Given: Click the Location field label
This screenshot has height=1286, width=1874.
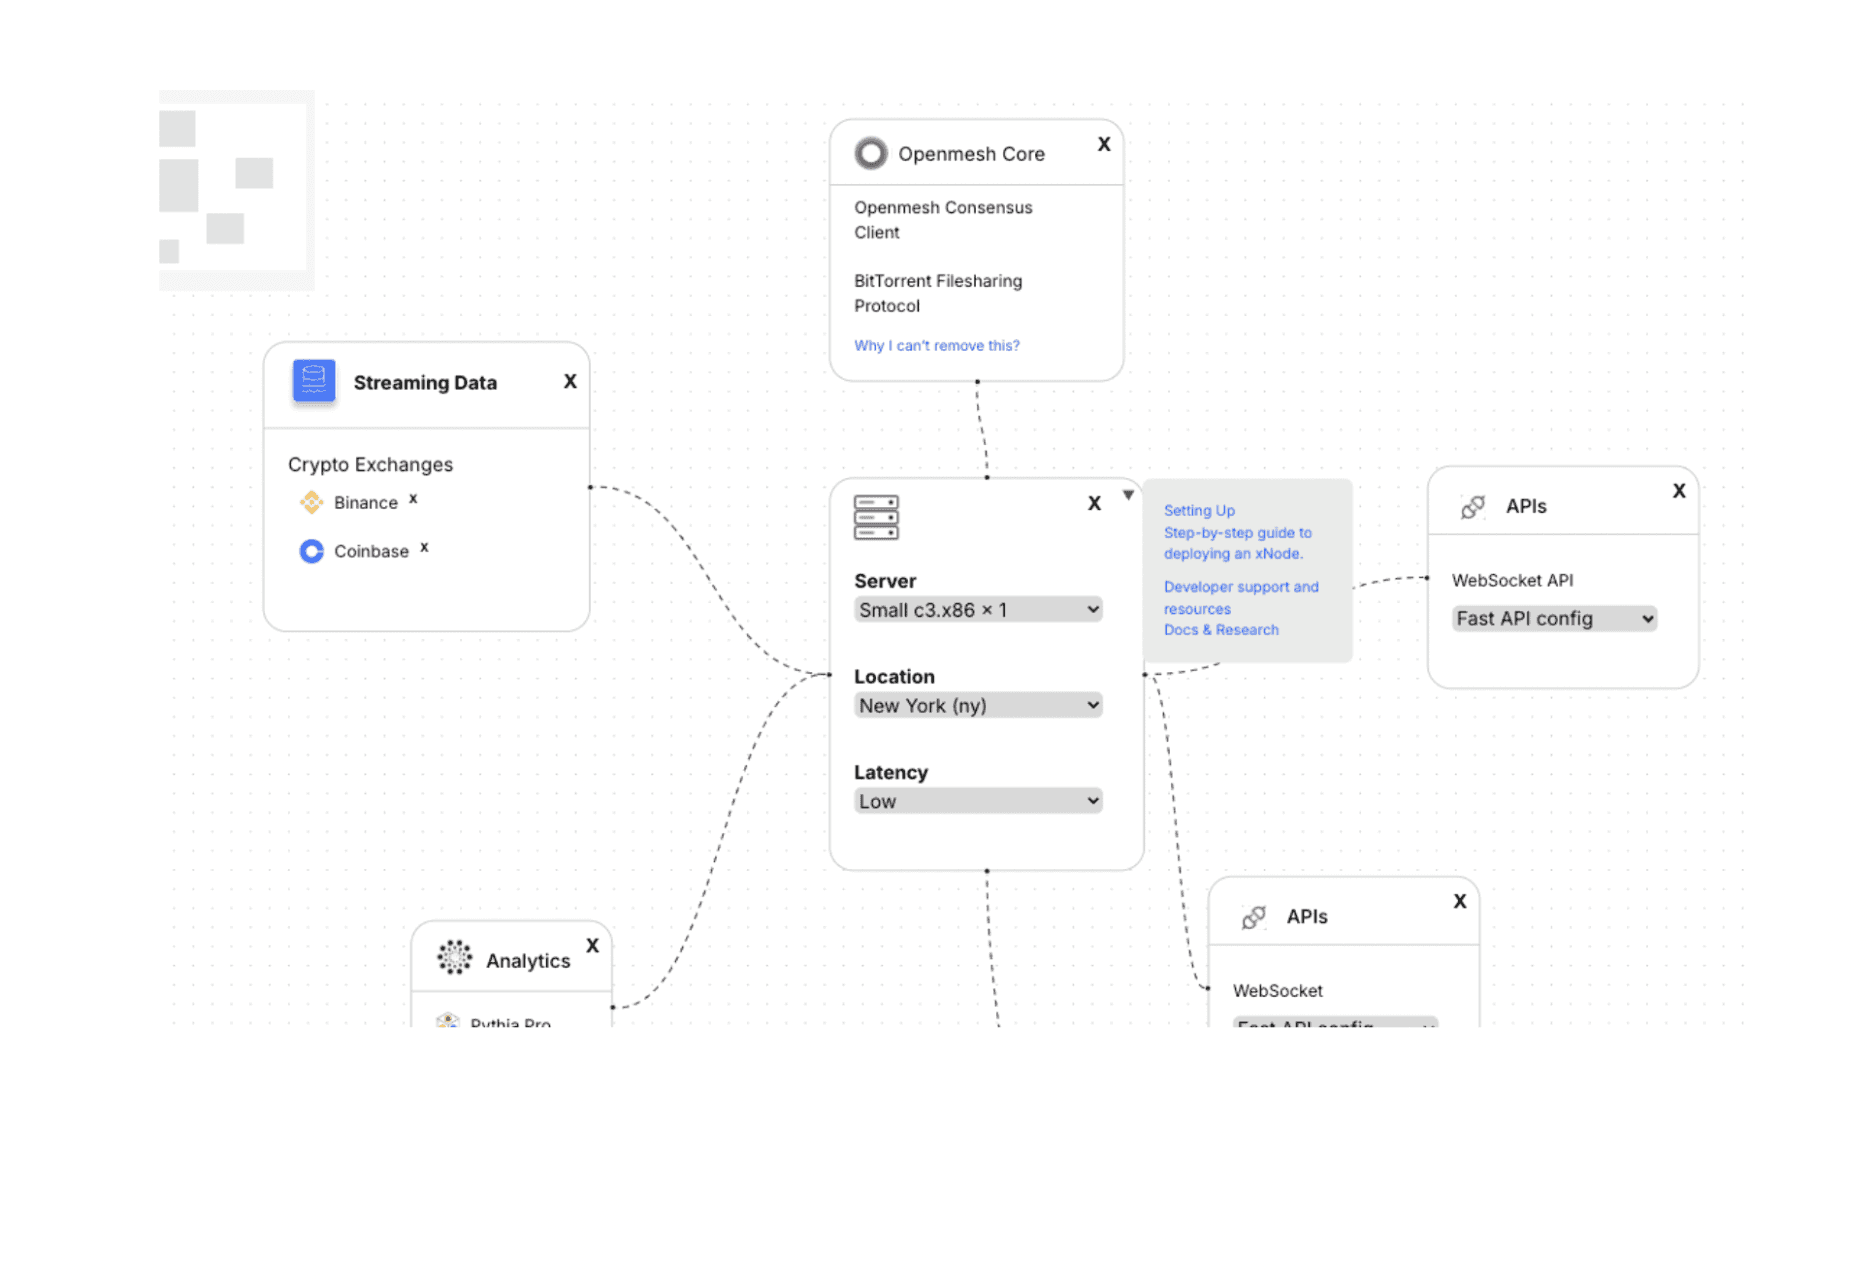Looking at the screenshot, I should click(894, 676).
